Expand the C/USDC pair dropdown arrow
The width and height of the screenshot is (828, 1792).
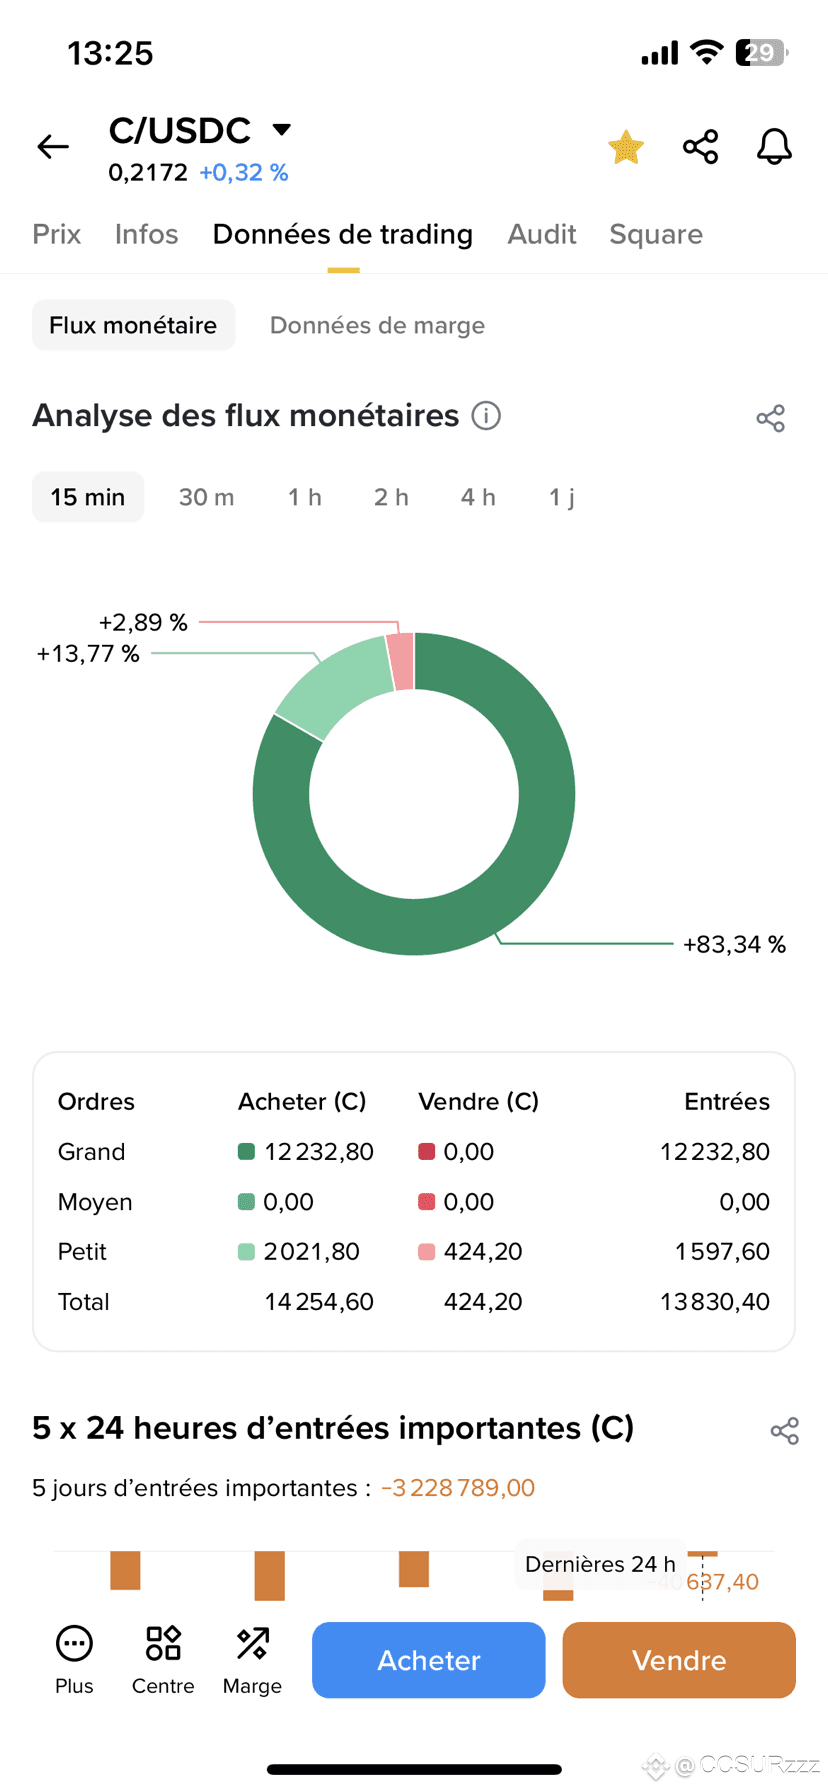pos(282,129)
